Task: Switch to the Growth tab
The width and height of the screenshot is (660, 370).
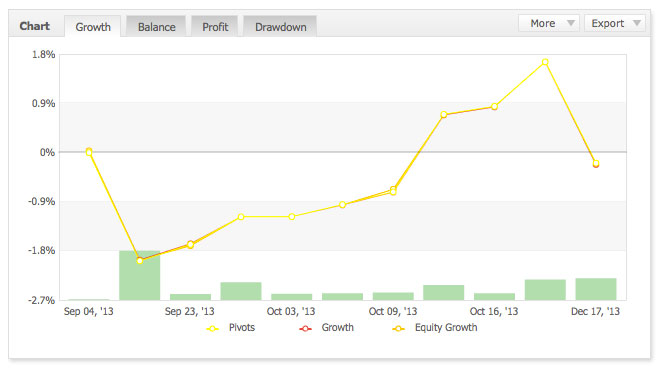Action: 93,27
